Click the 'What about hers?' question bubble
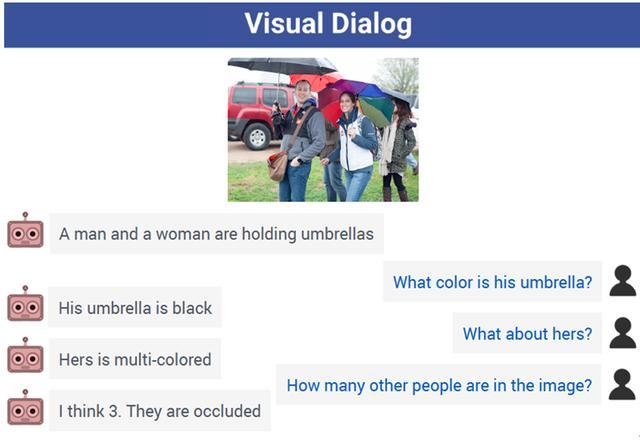This screenshot has height=444, width=640. click(x=527, y=333)
